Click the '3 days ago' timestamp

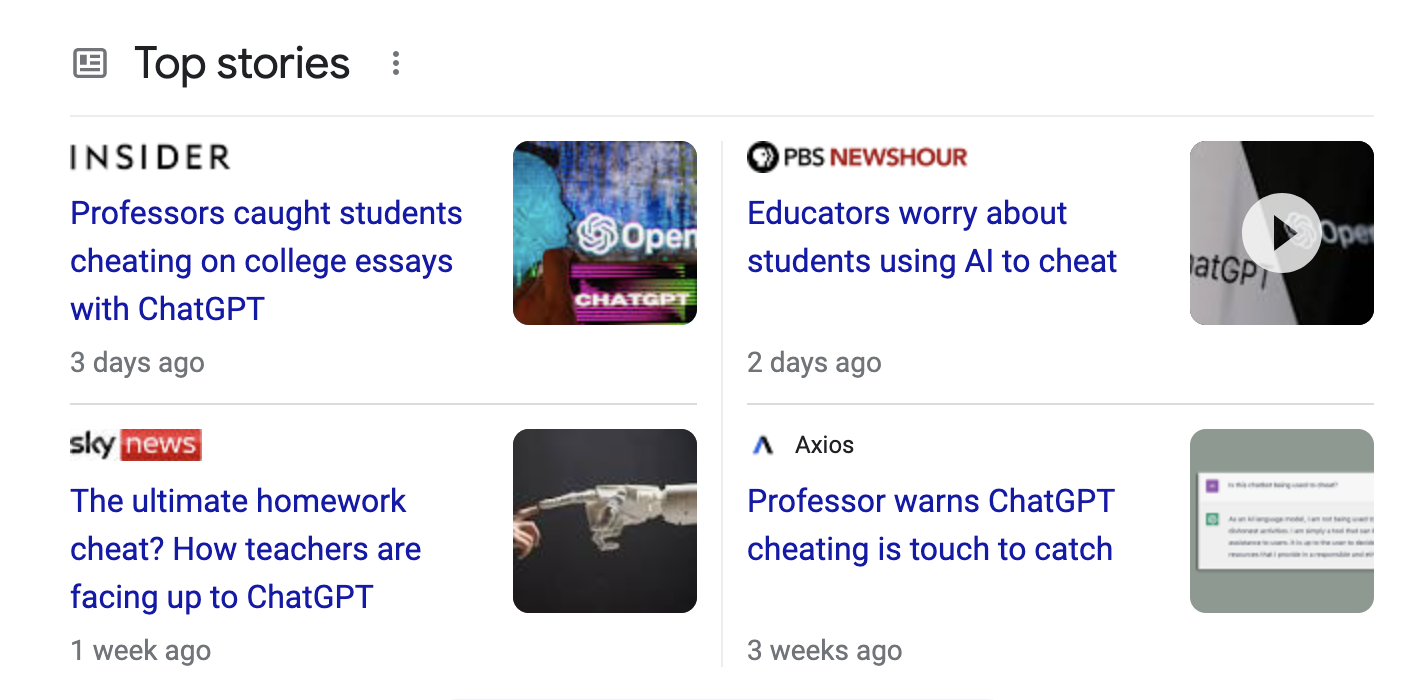137,362
